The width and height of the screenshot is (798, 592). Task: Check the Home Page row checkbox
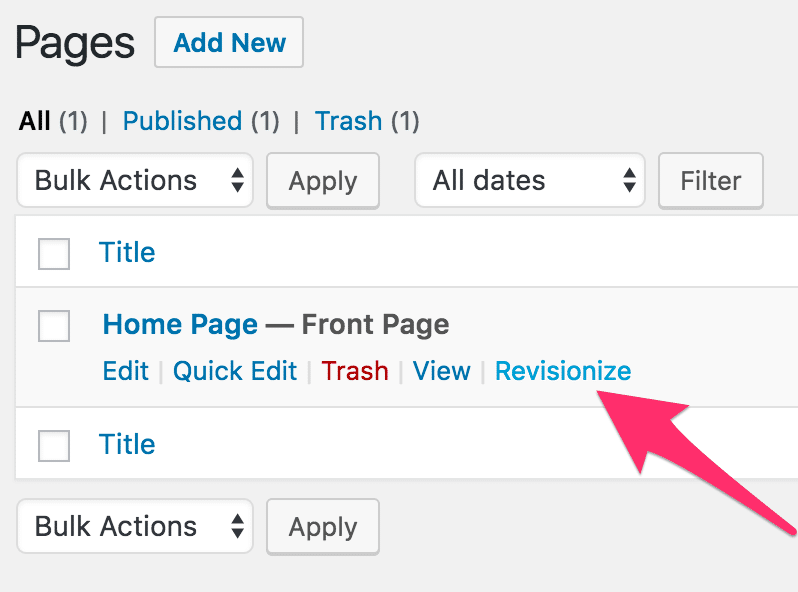(54, 326)
